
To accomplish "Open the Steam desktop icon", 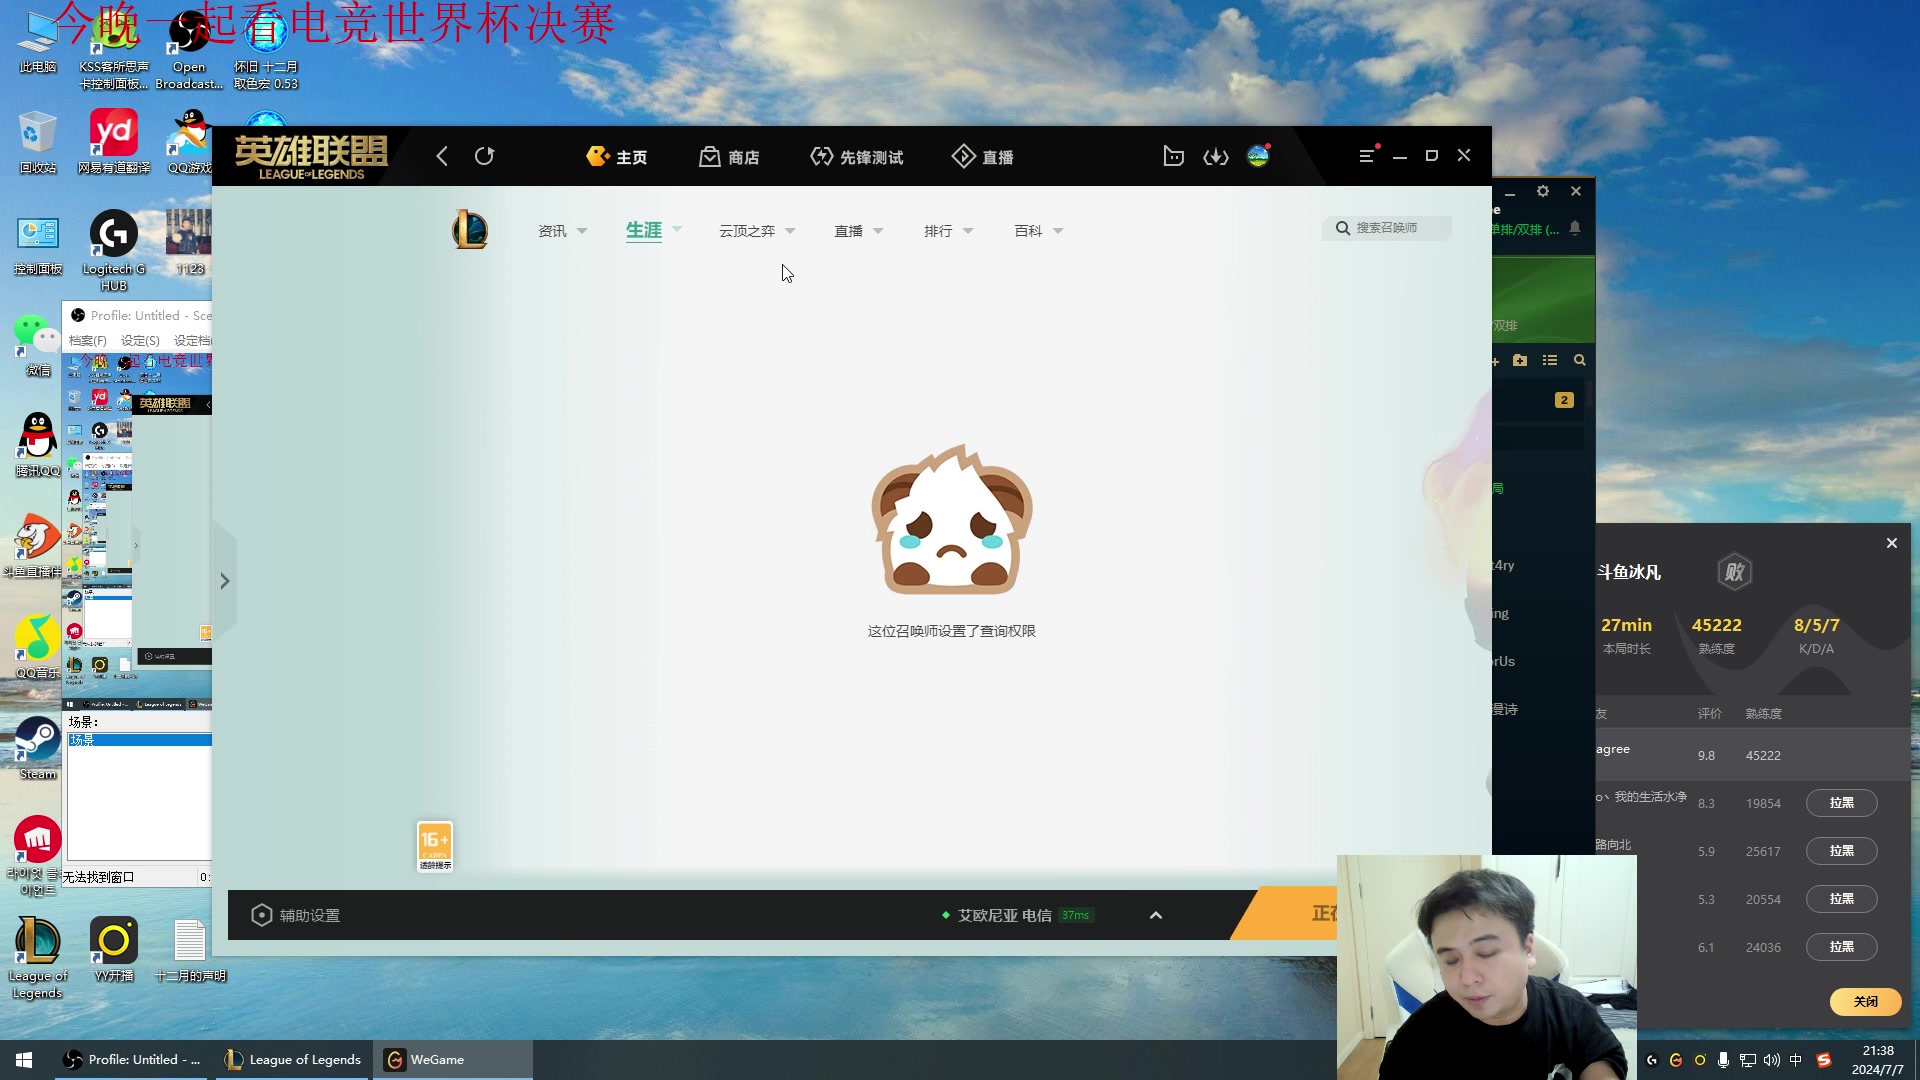I will [38, 748].
